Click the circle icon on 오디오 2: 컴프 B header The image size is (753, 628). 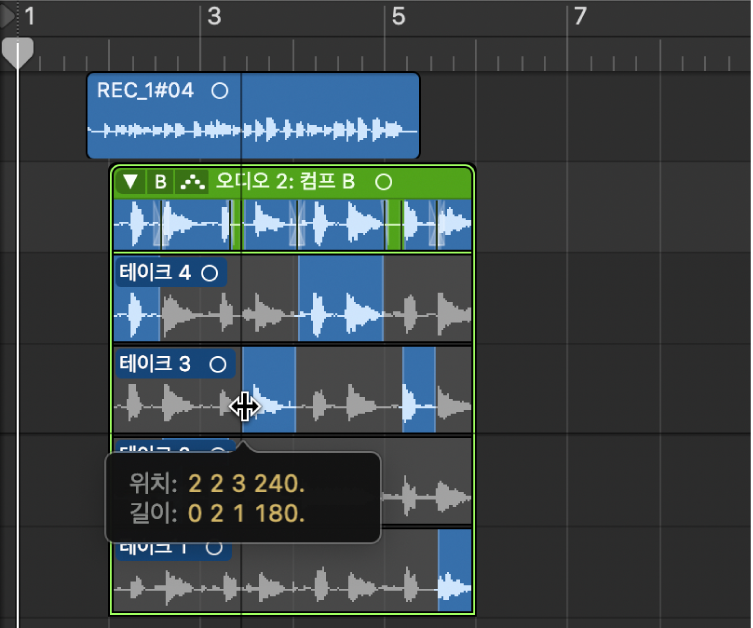pyautogui.click(x=383, y=182)
